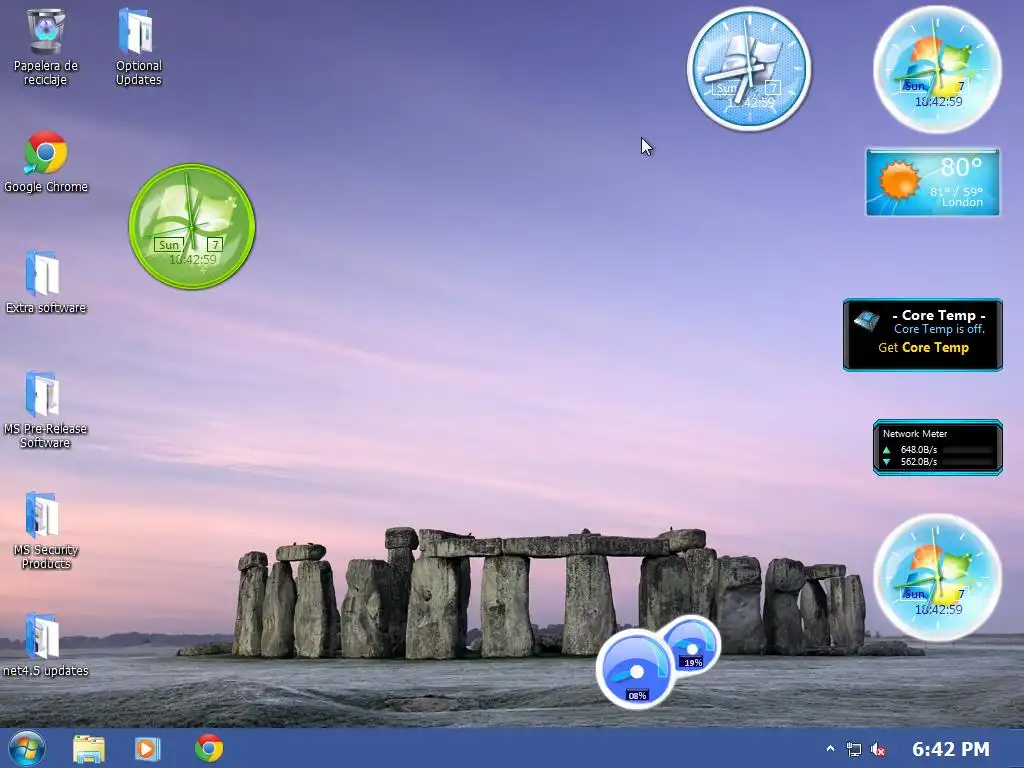Open Google Chrome from the taskbar
The image size is (1024, 768).
click(209, 748)
